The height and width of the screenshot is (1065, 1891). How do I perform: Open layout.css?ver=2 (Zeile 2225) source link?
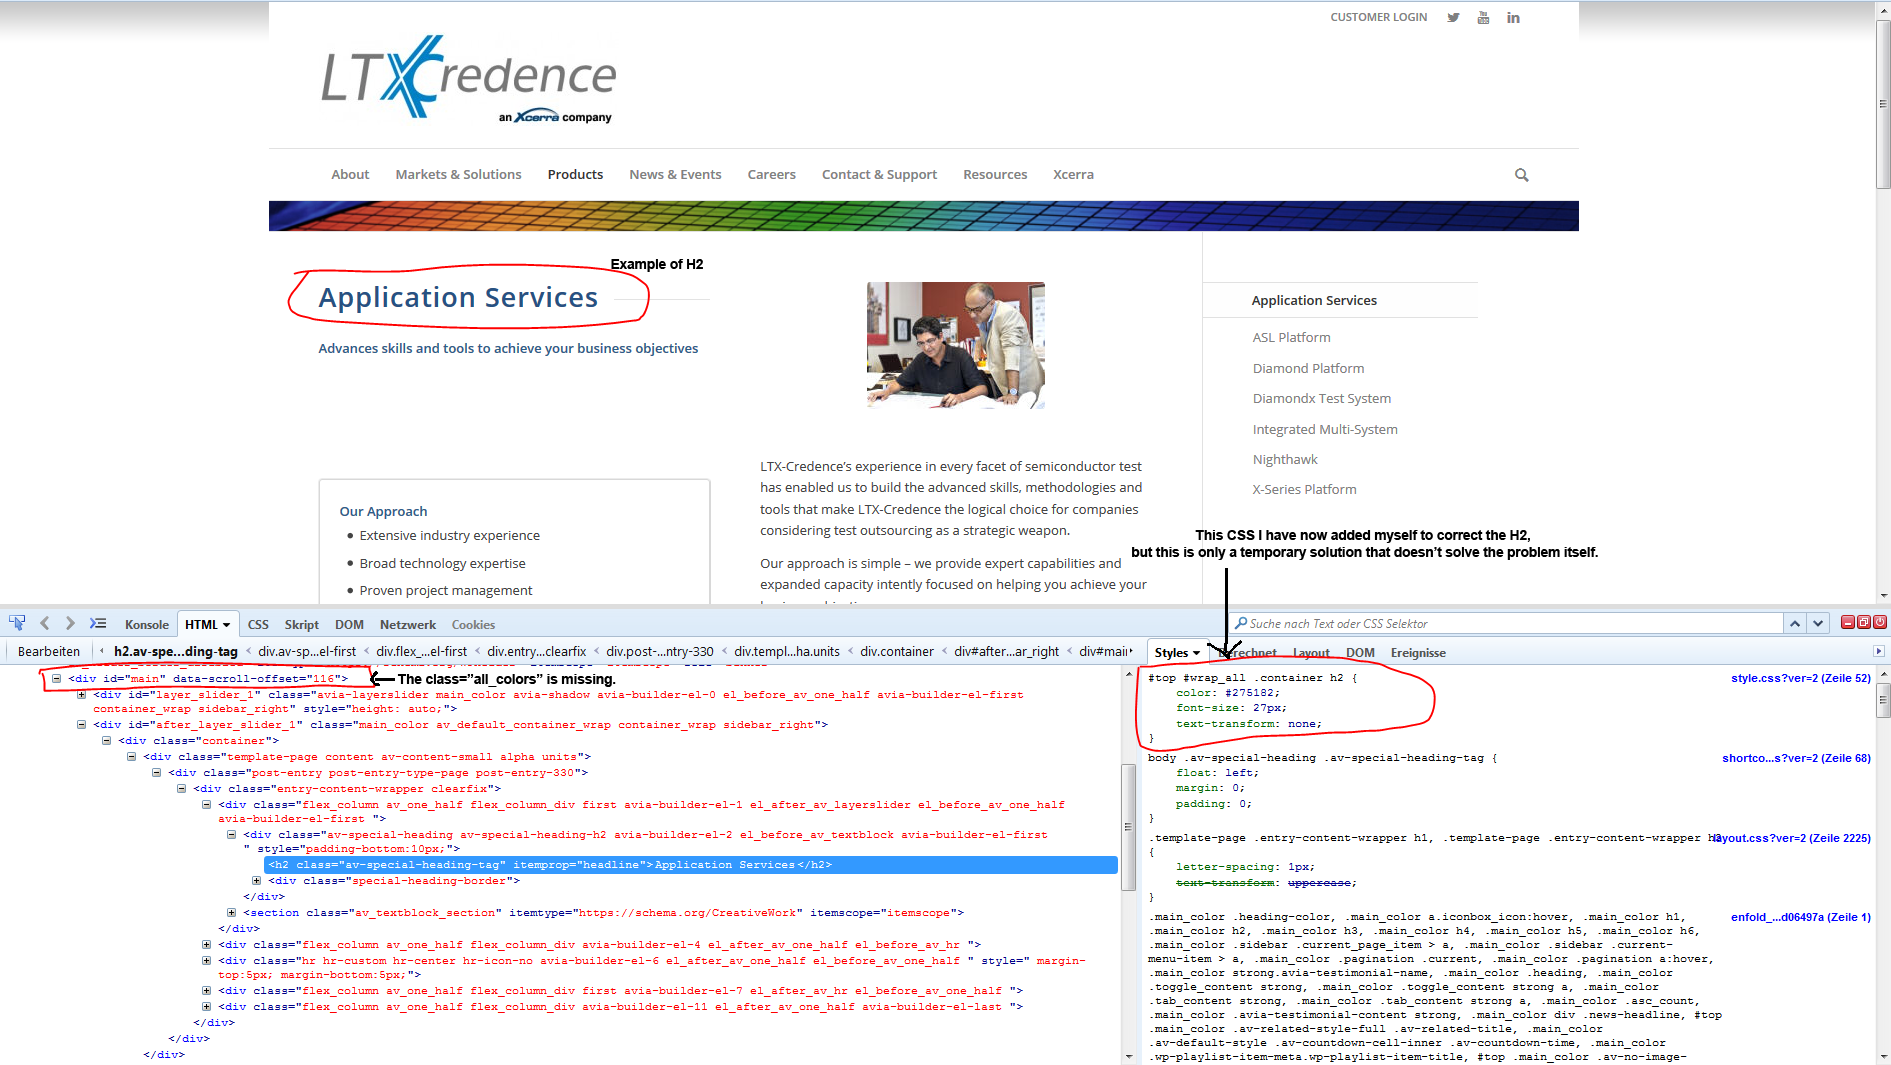(x=1791, y=838)
